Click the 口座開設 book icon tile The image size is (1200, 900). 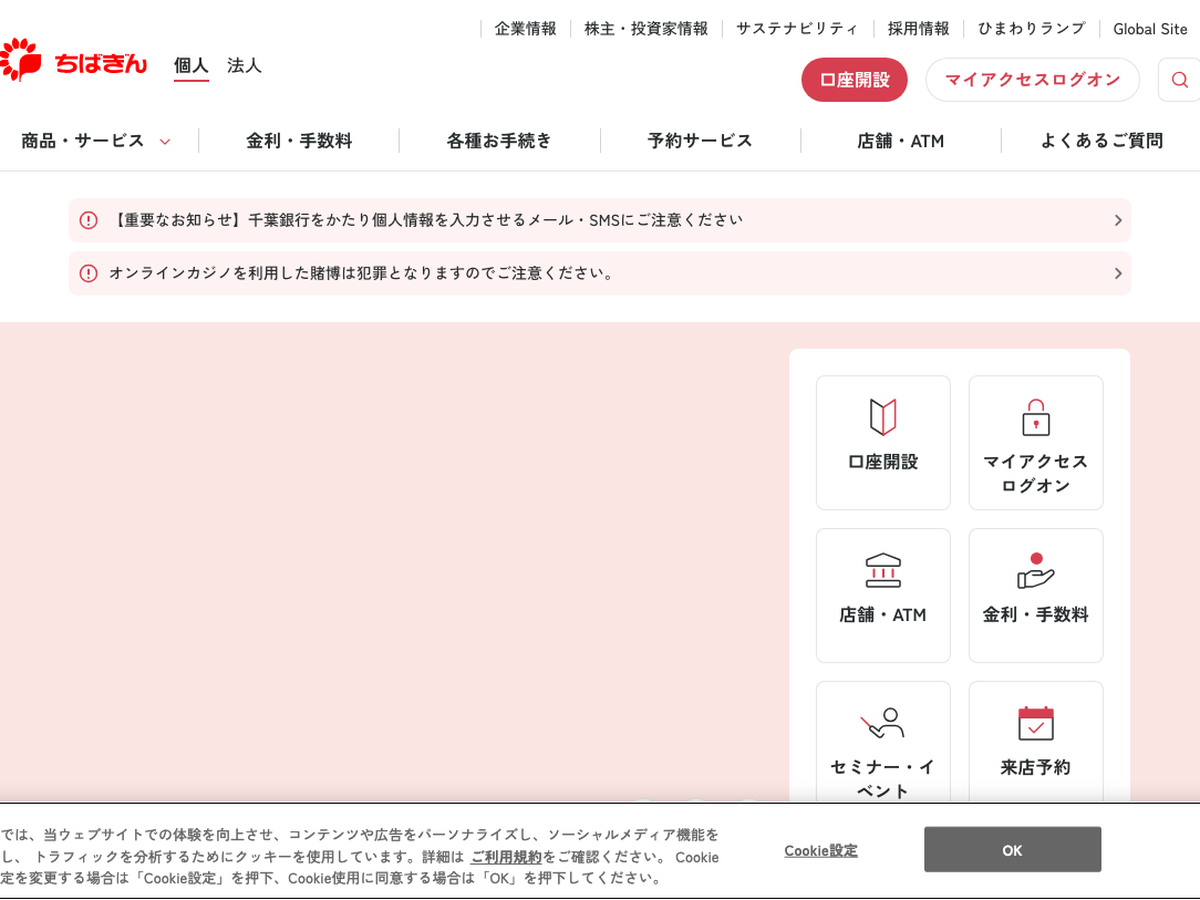click(883, 442)
